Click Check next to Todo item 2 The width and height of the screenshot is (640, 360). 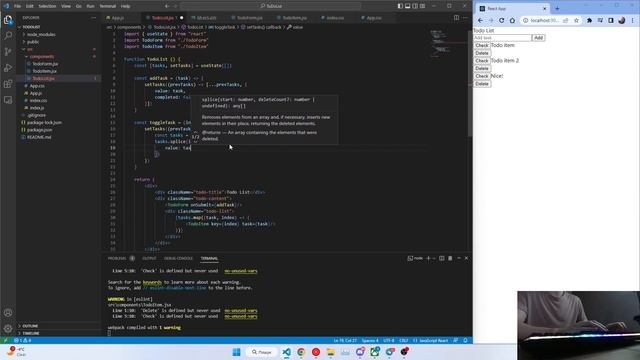click(x=482, y=60)
